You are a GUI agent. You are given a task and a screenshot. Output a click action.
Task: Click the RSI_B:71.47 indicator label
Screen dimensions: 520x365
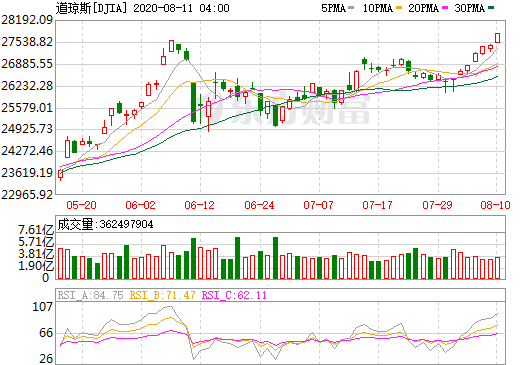tap(162, 295)
